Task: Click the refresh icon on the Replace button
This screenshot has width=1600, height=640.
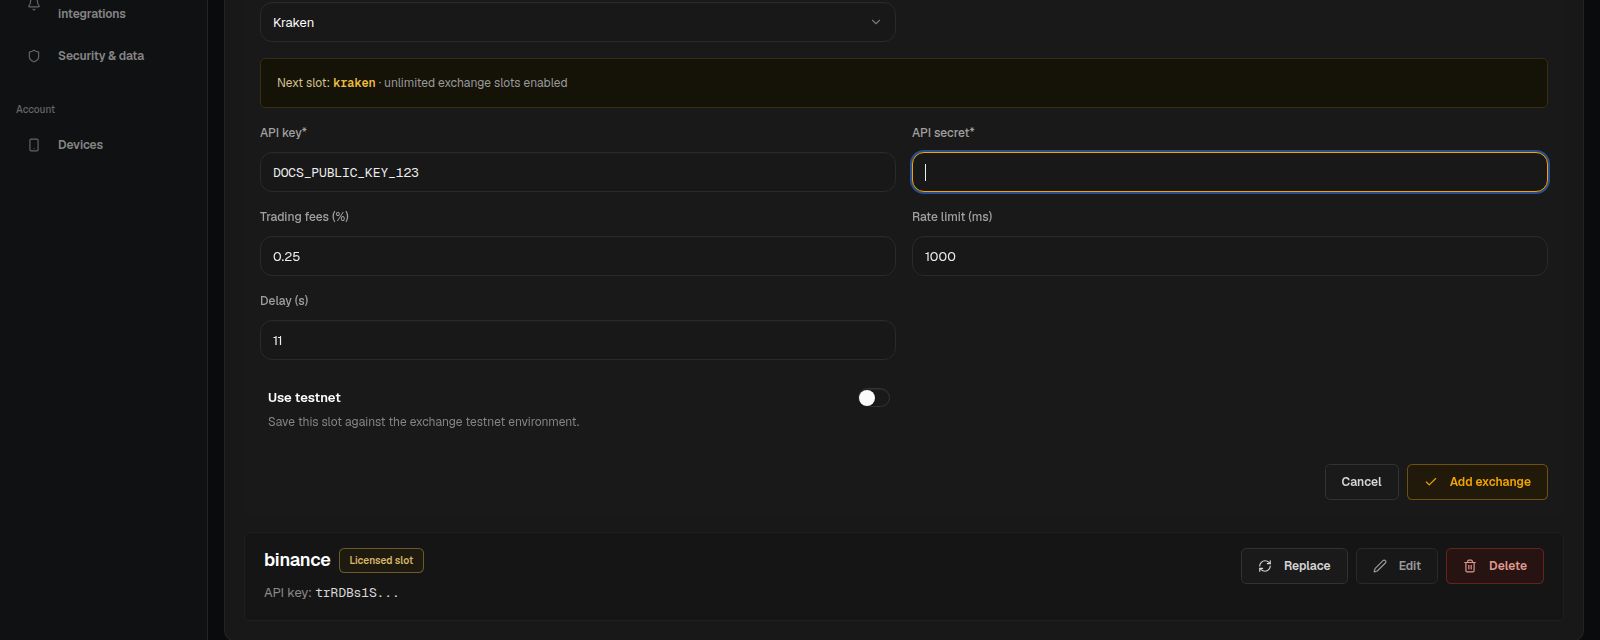Action: [x=1265, y=566]
